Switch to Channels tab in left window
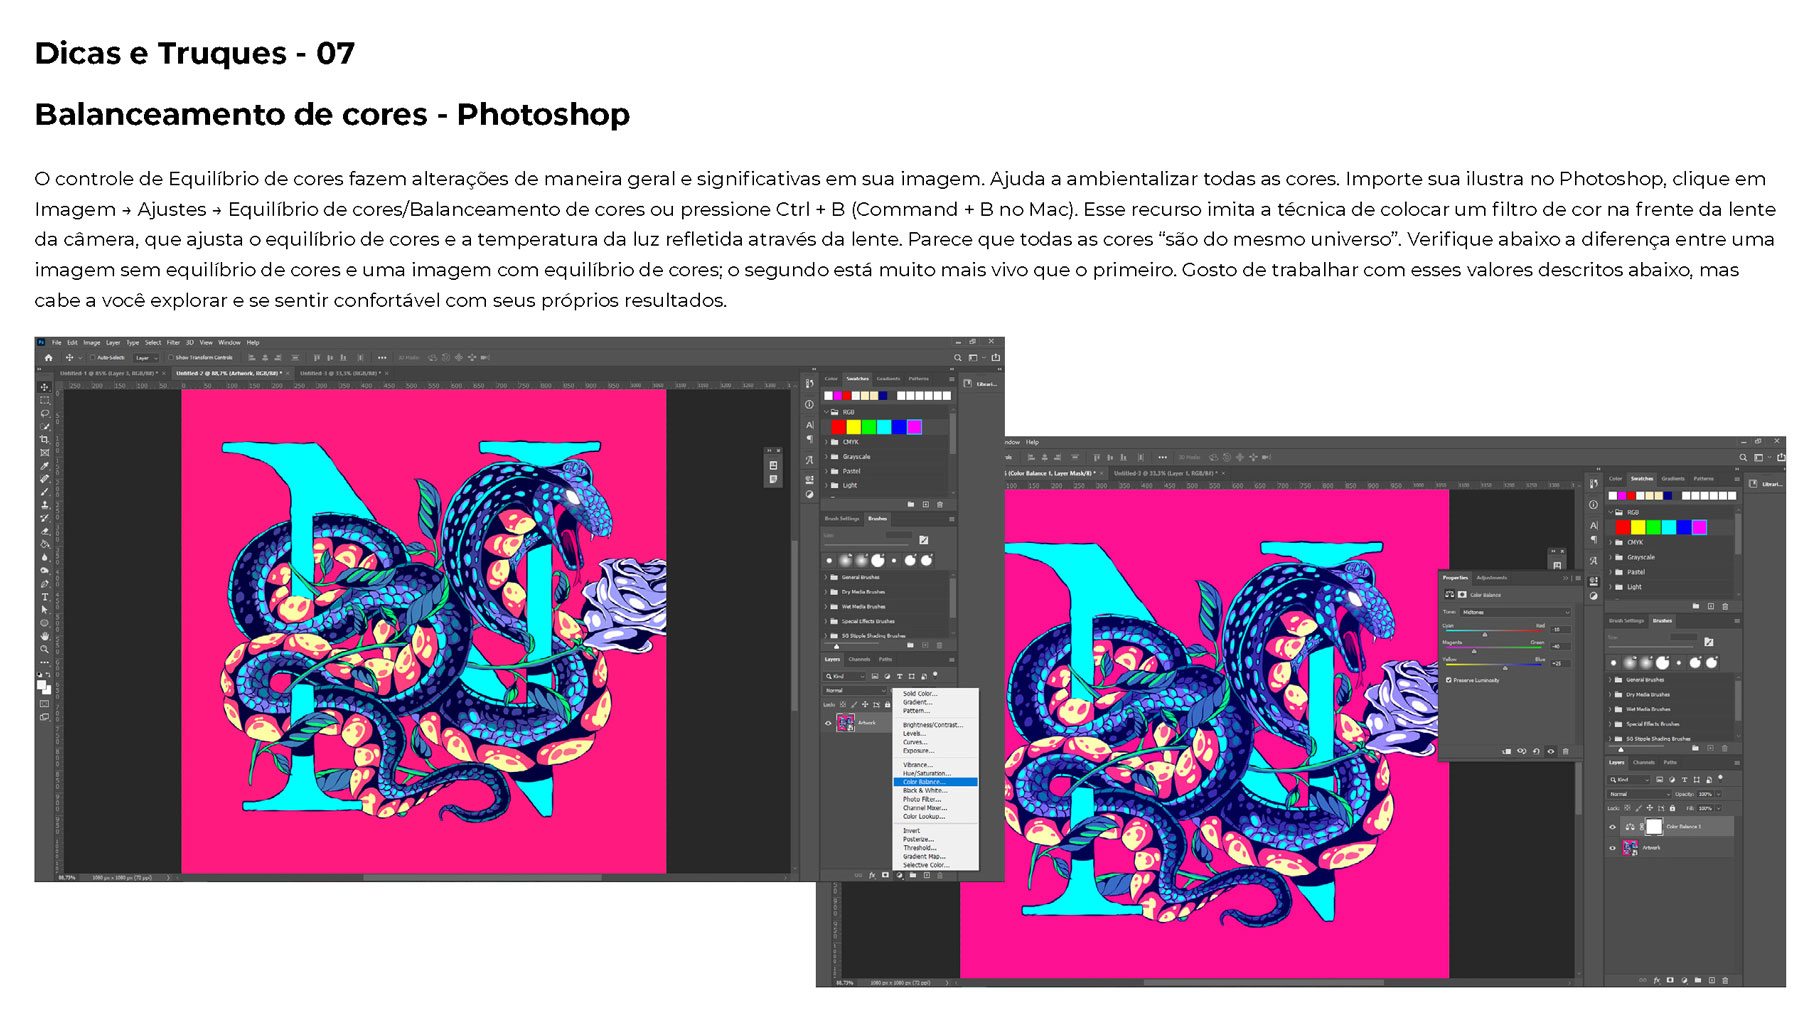 tap(859, 659)
